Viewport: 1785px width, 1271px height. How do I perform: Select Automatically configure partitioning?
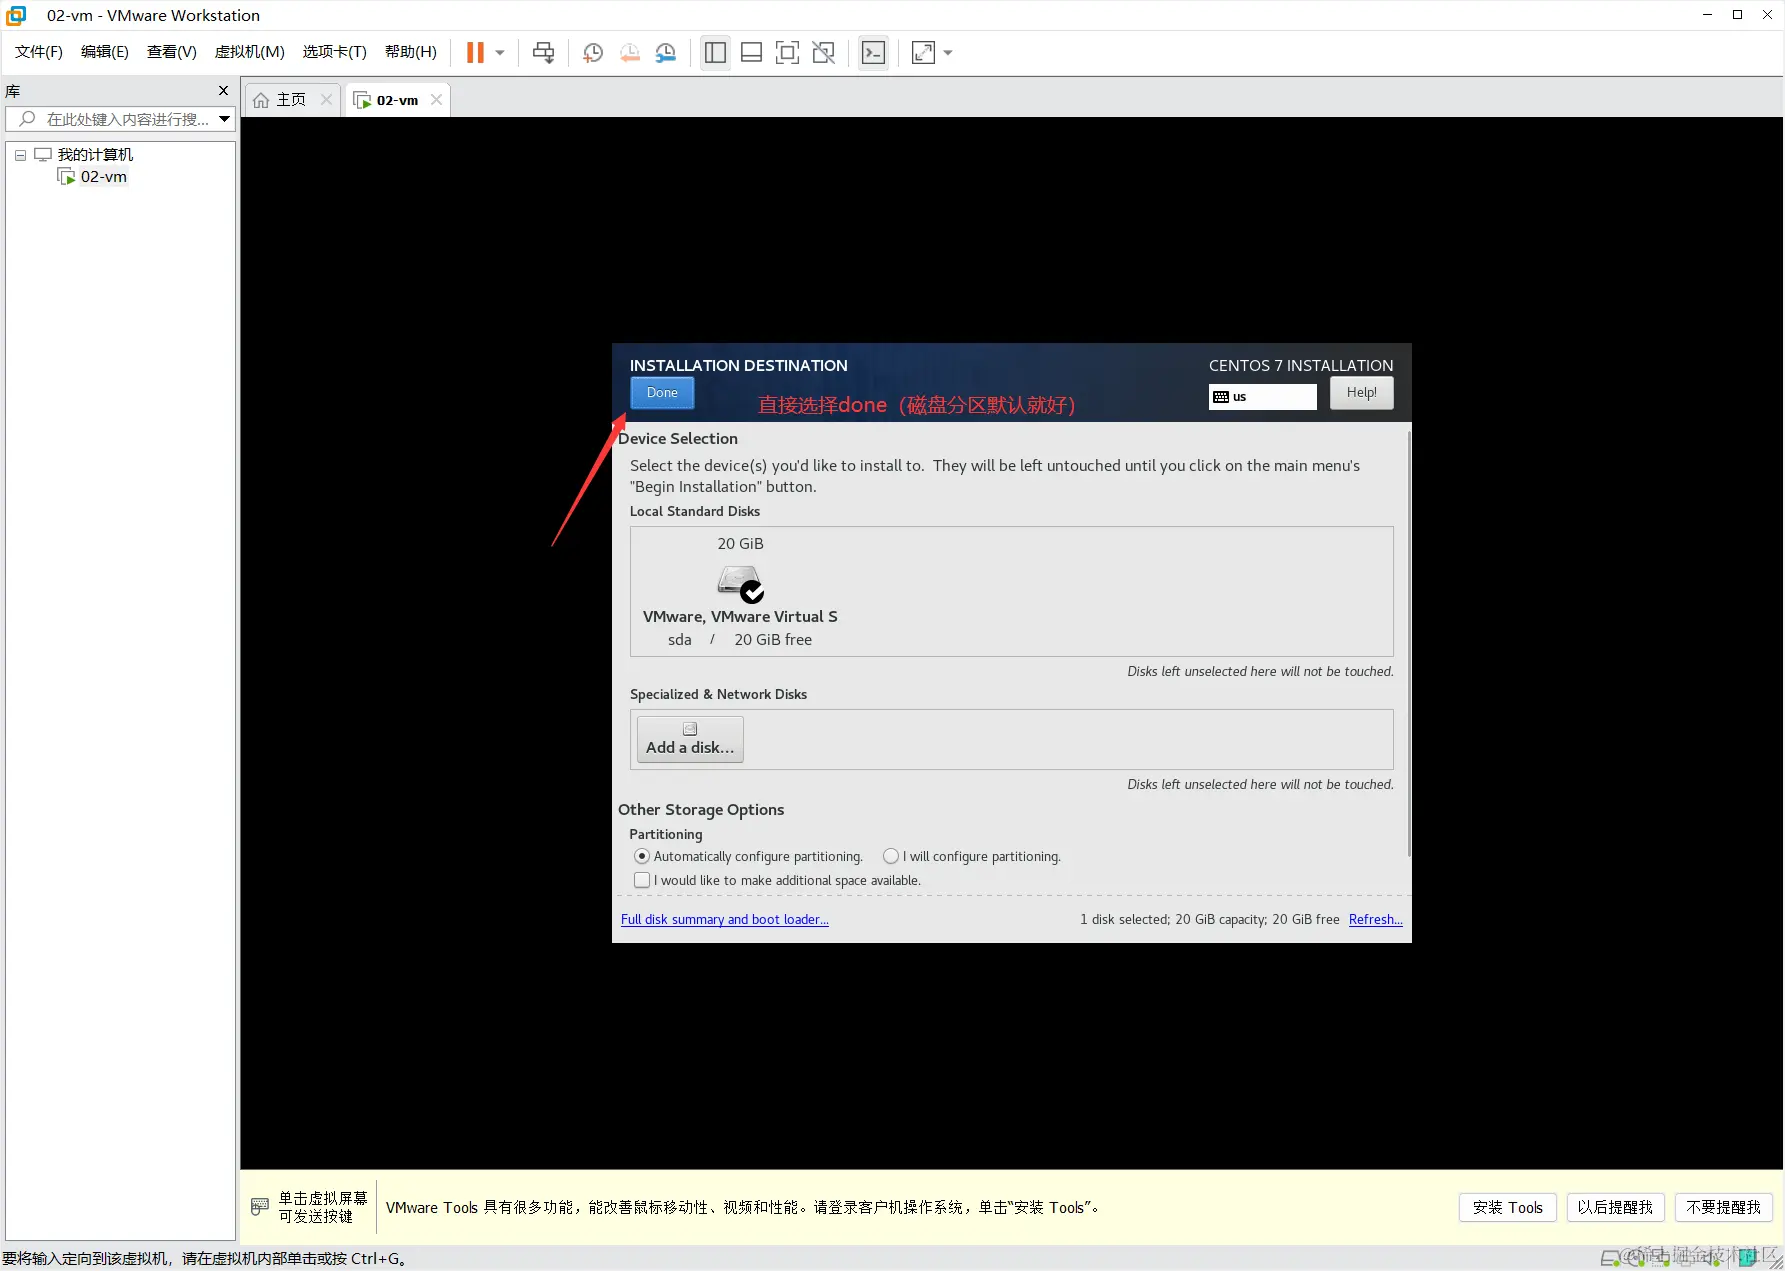pyautogui.click(x=749, y=857)
